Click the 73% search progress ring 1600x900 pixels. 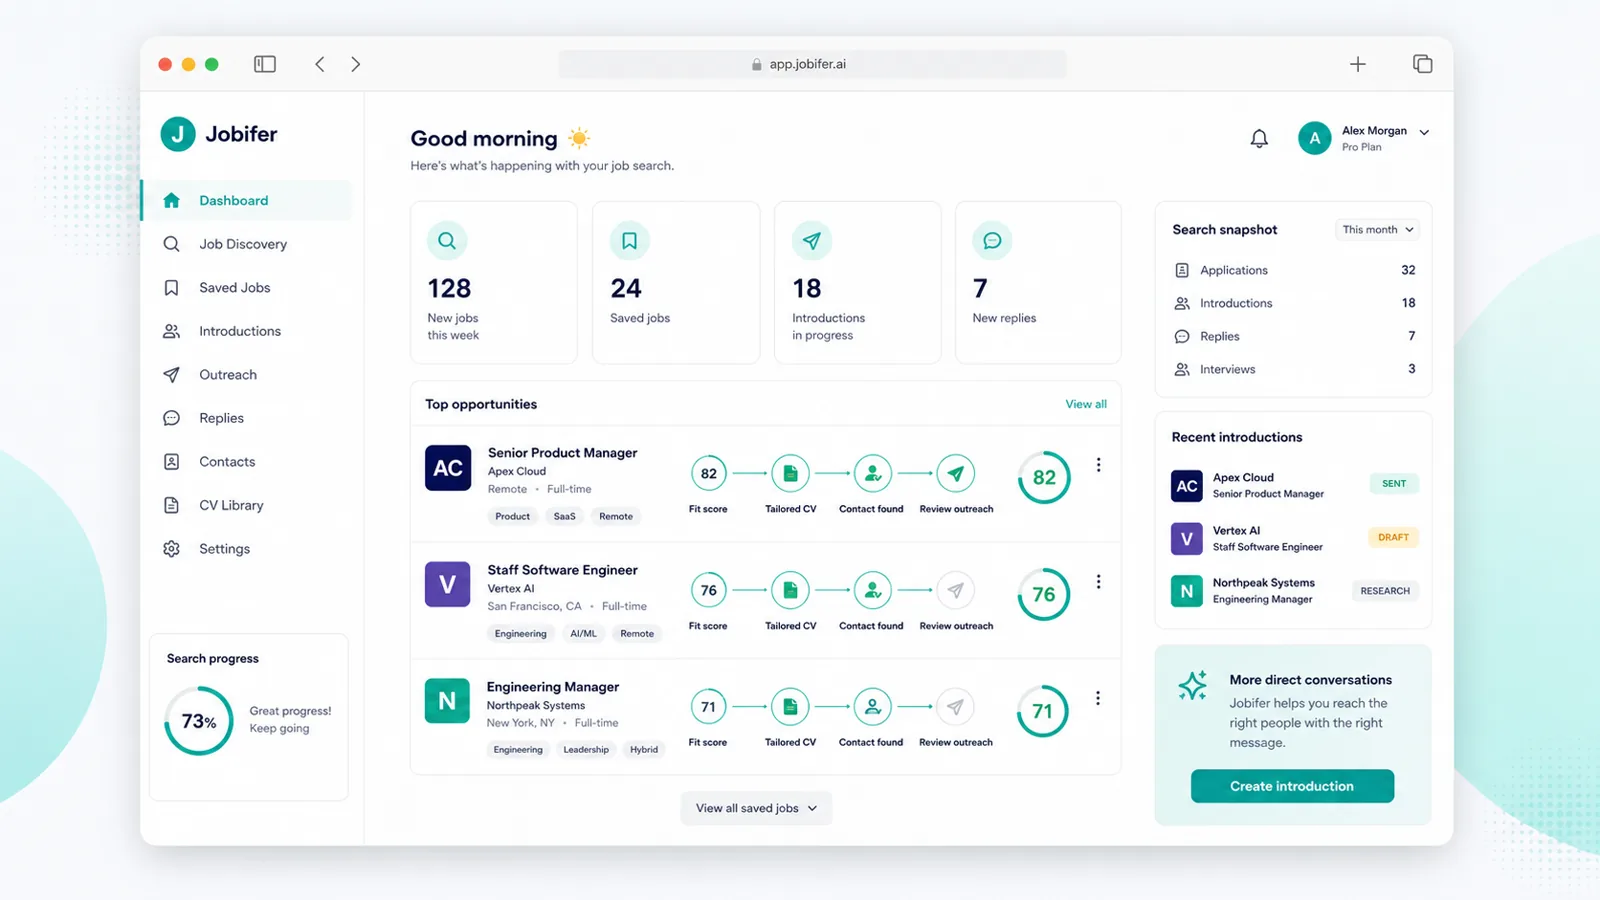199,721
